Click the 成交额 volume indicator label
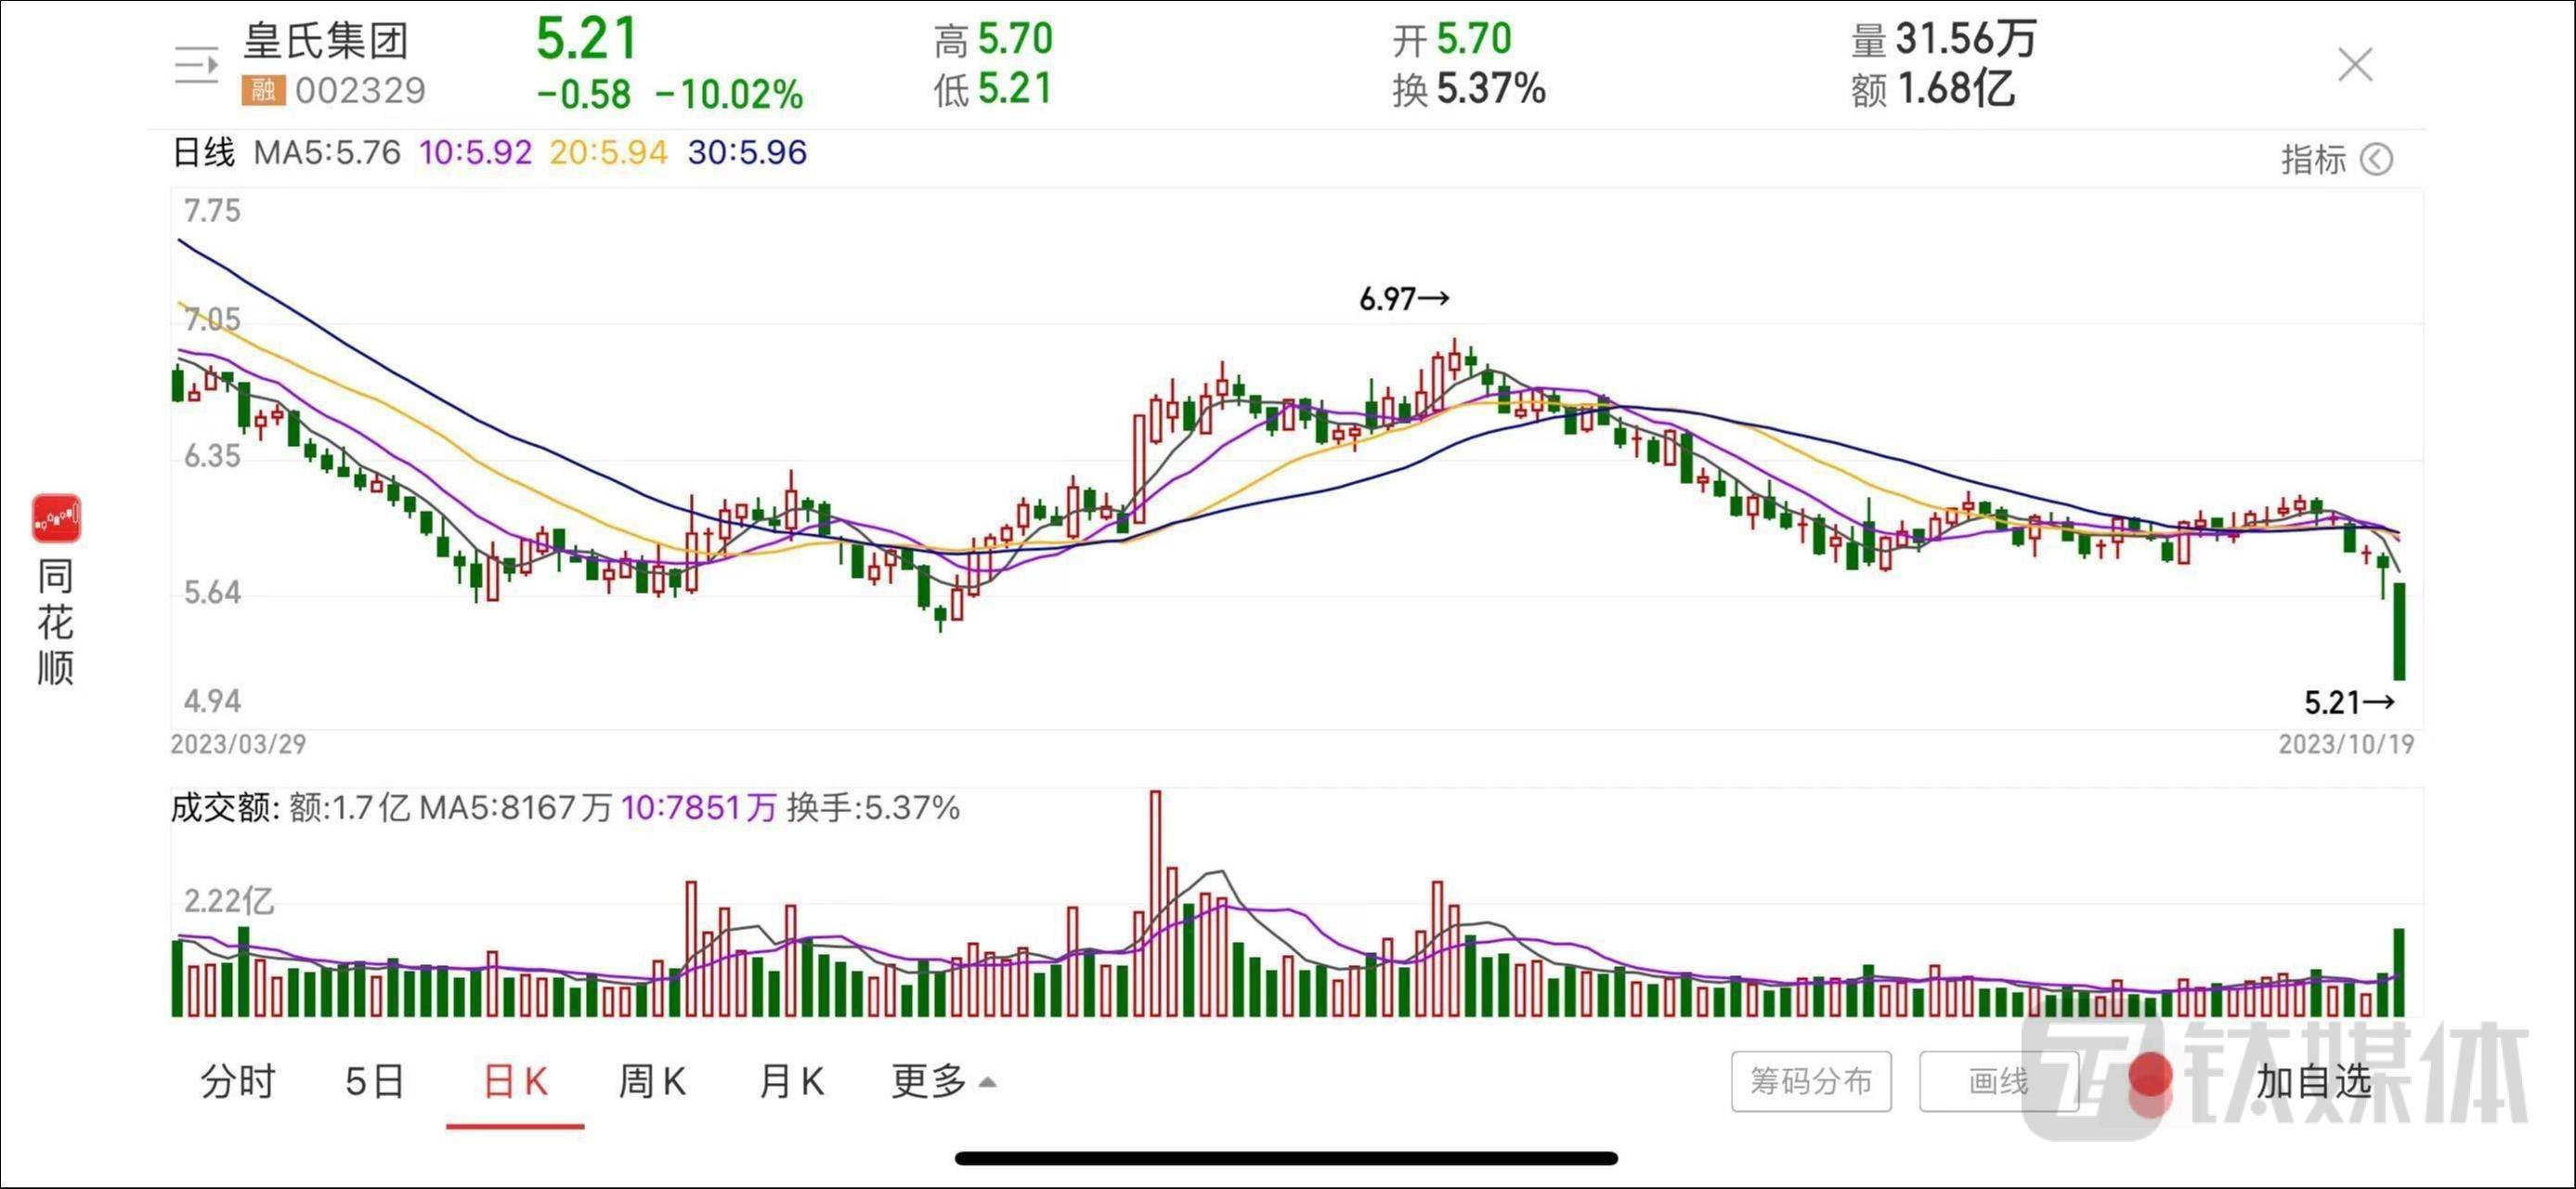Screen dimensions: 2576x1189 [x=224, y=807]
